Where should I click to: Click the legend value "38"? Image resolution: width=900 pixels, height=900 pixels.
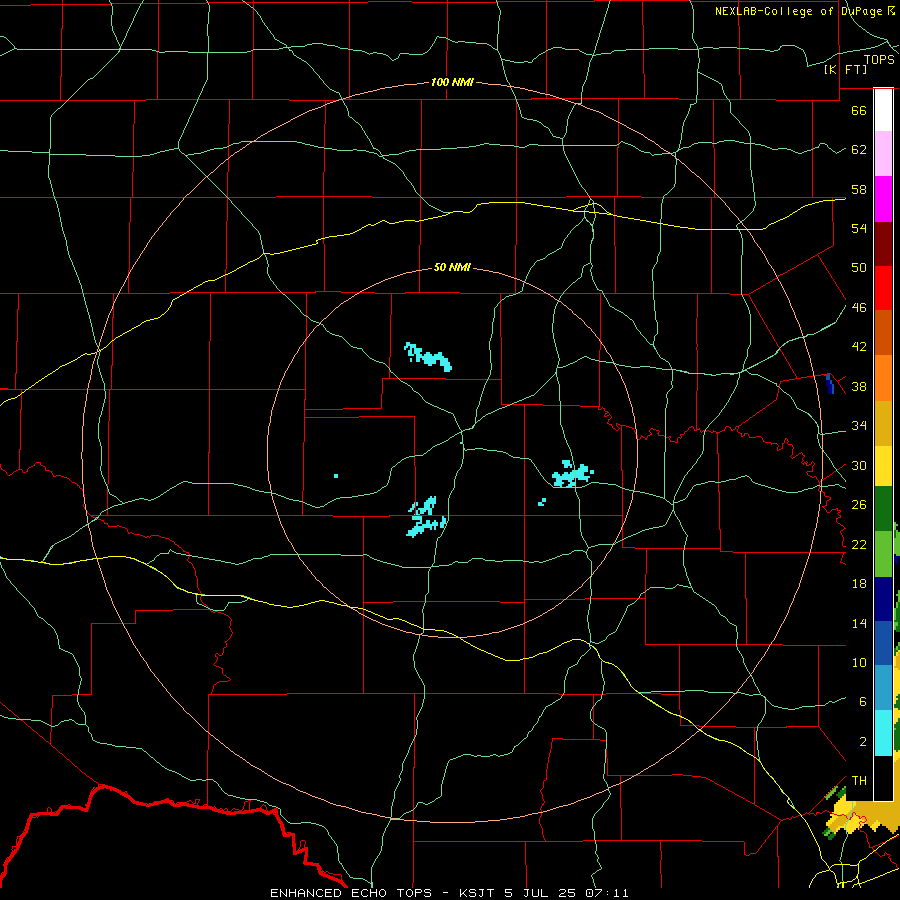859,387
